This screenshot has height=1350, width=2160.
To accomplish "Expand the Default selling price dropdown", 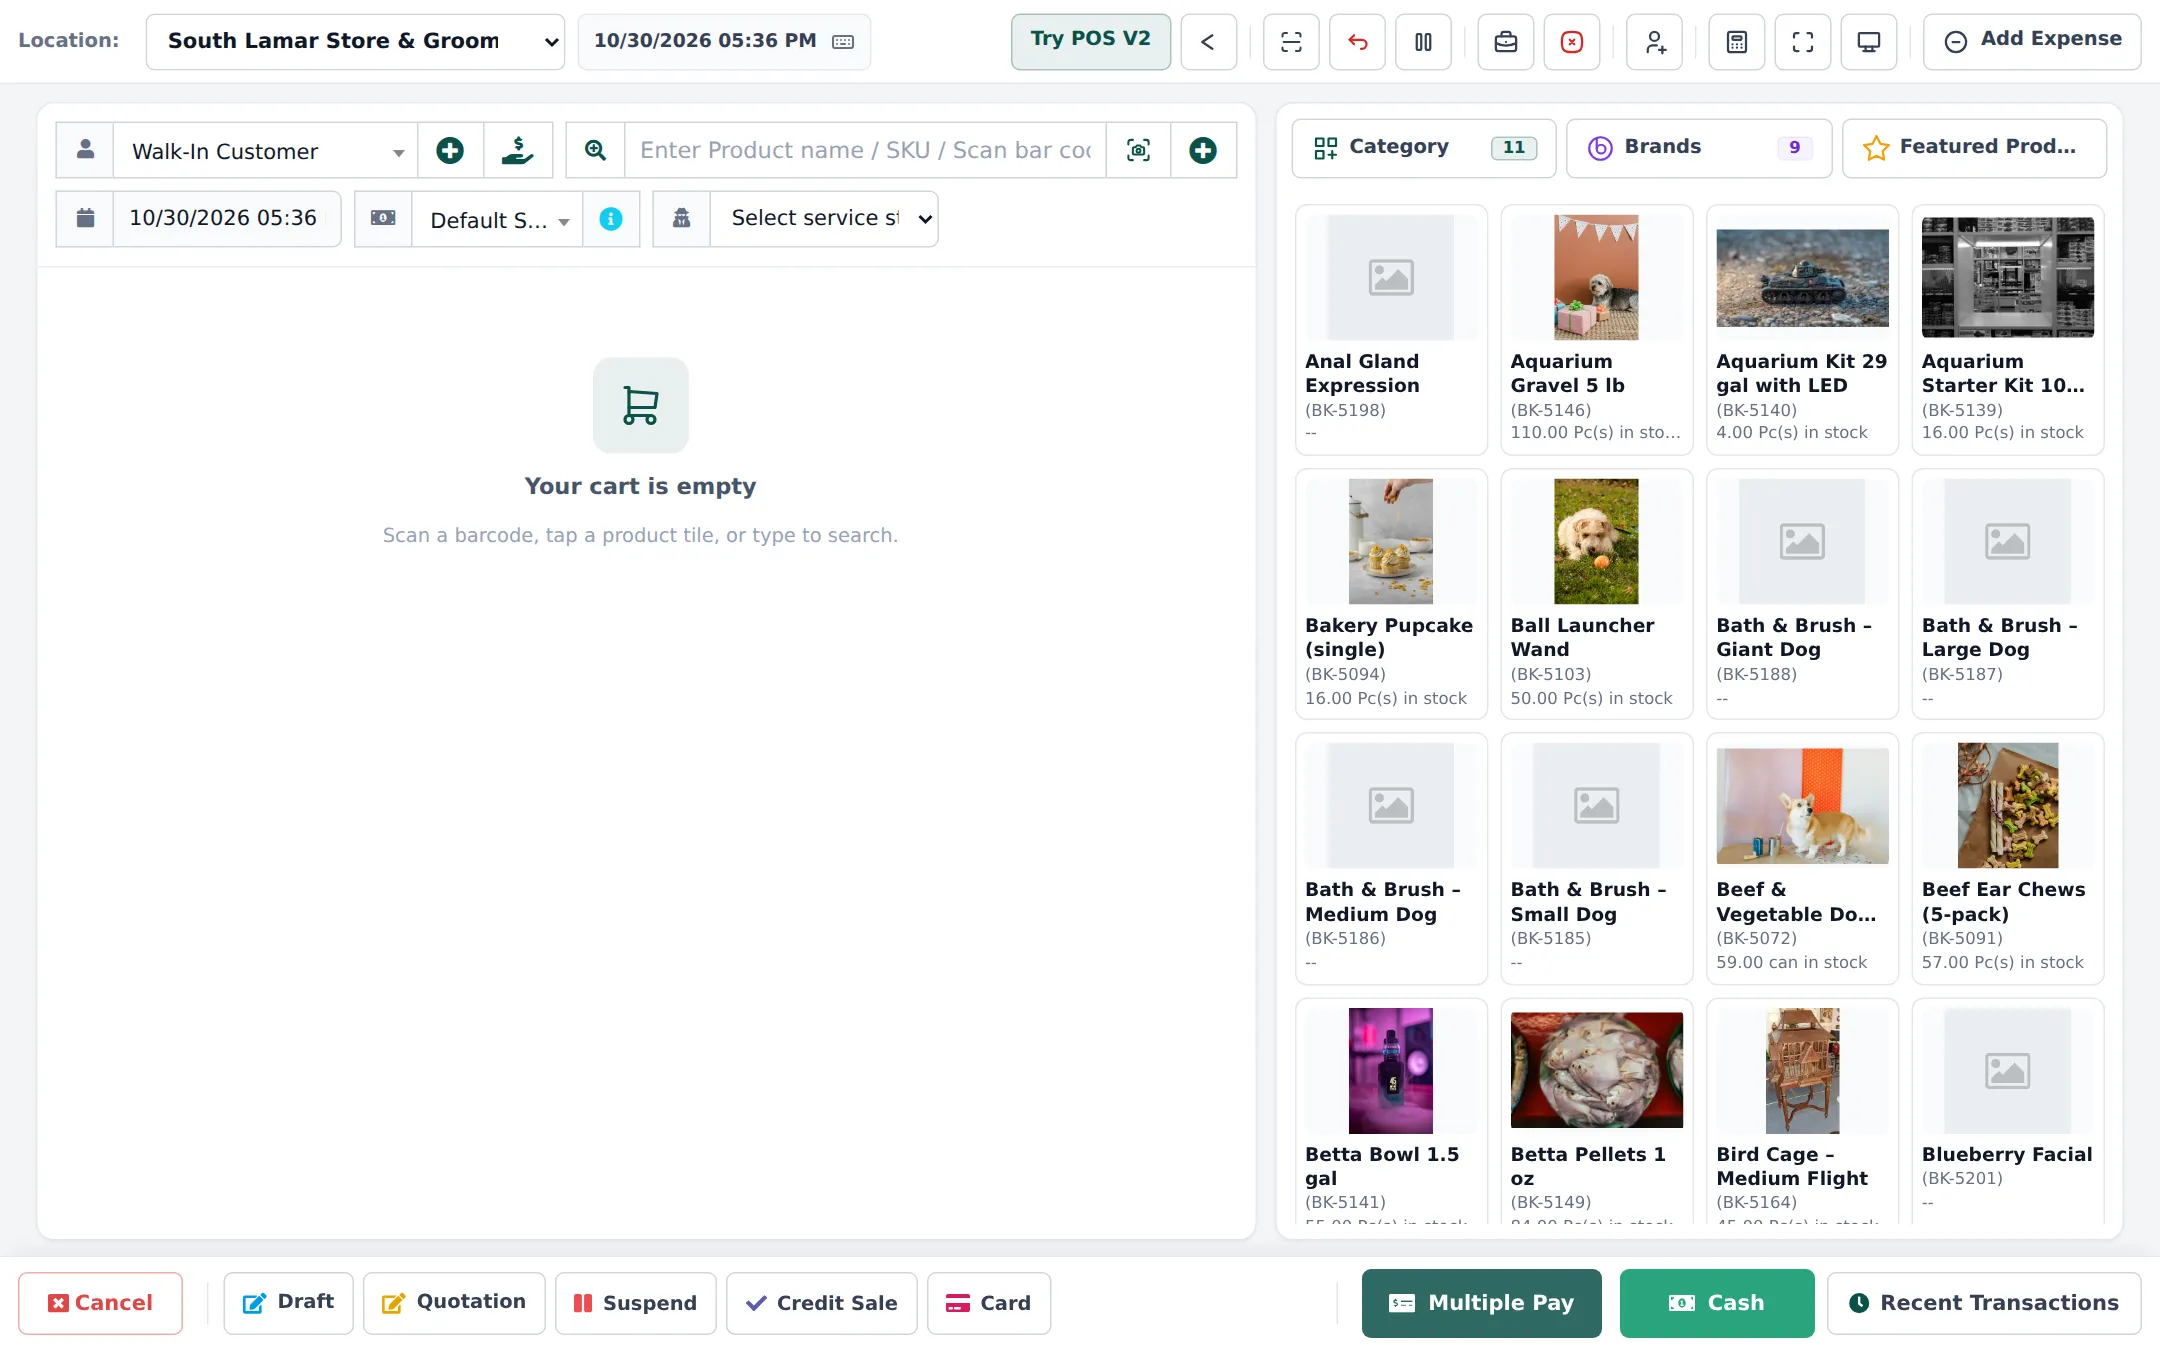I will point(497,219).
